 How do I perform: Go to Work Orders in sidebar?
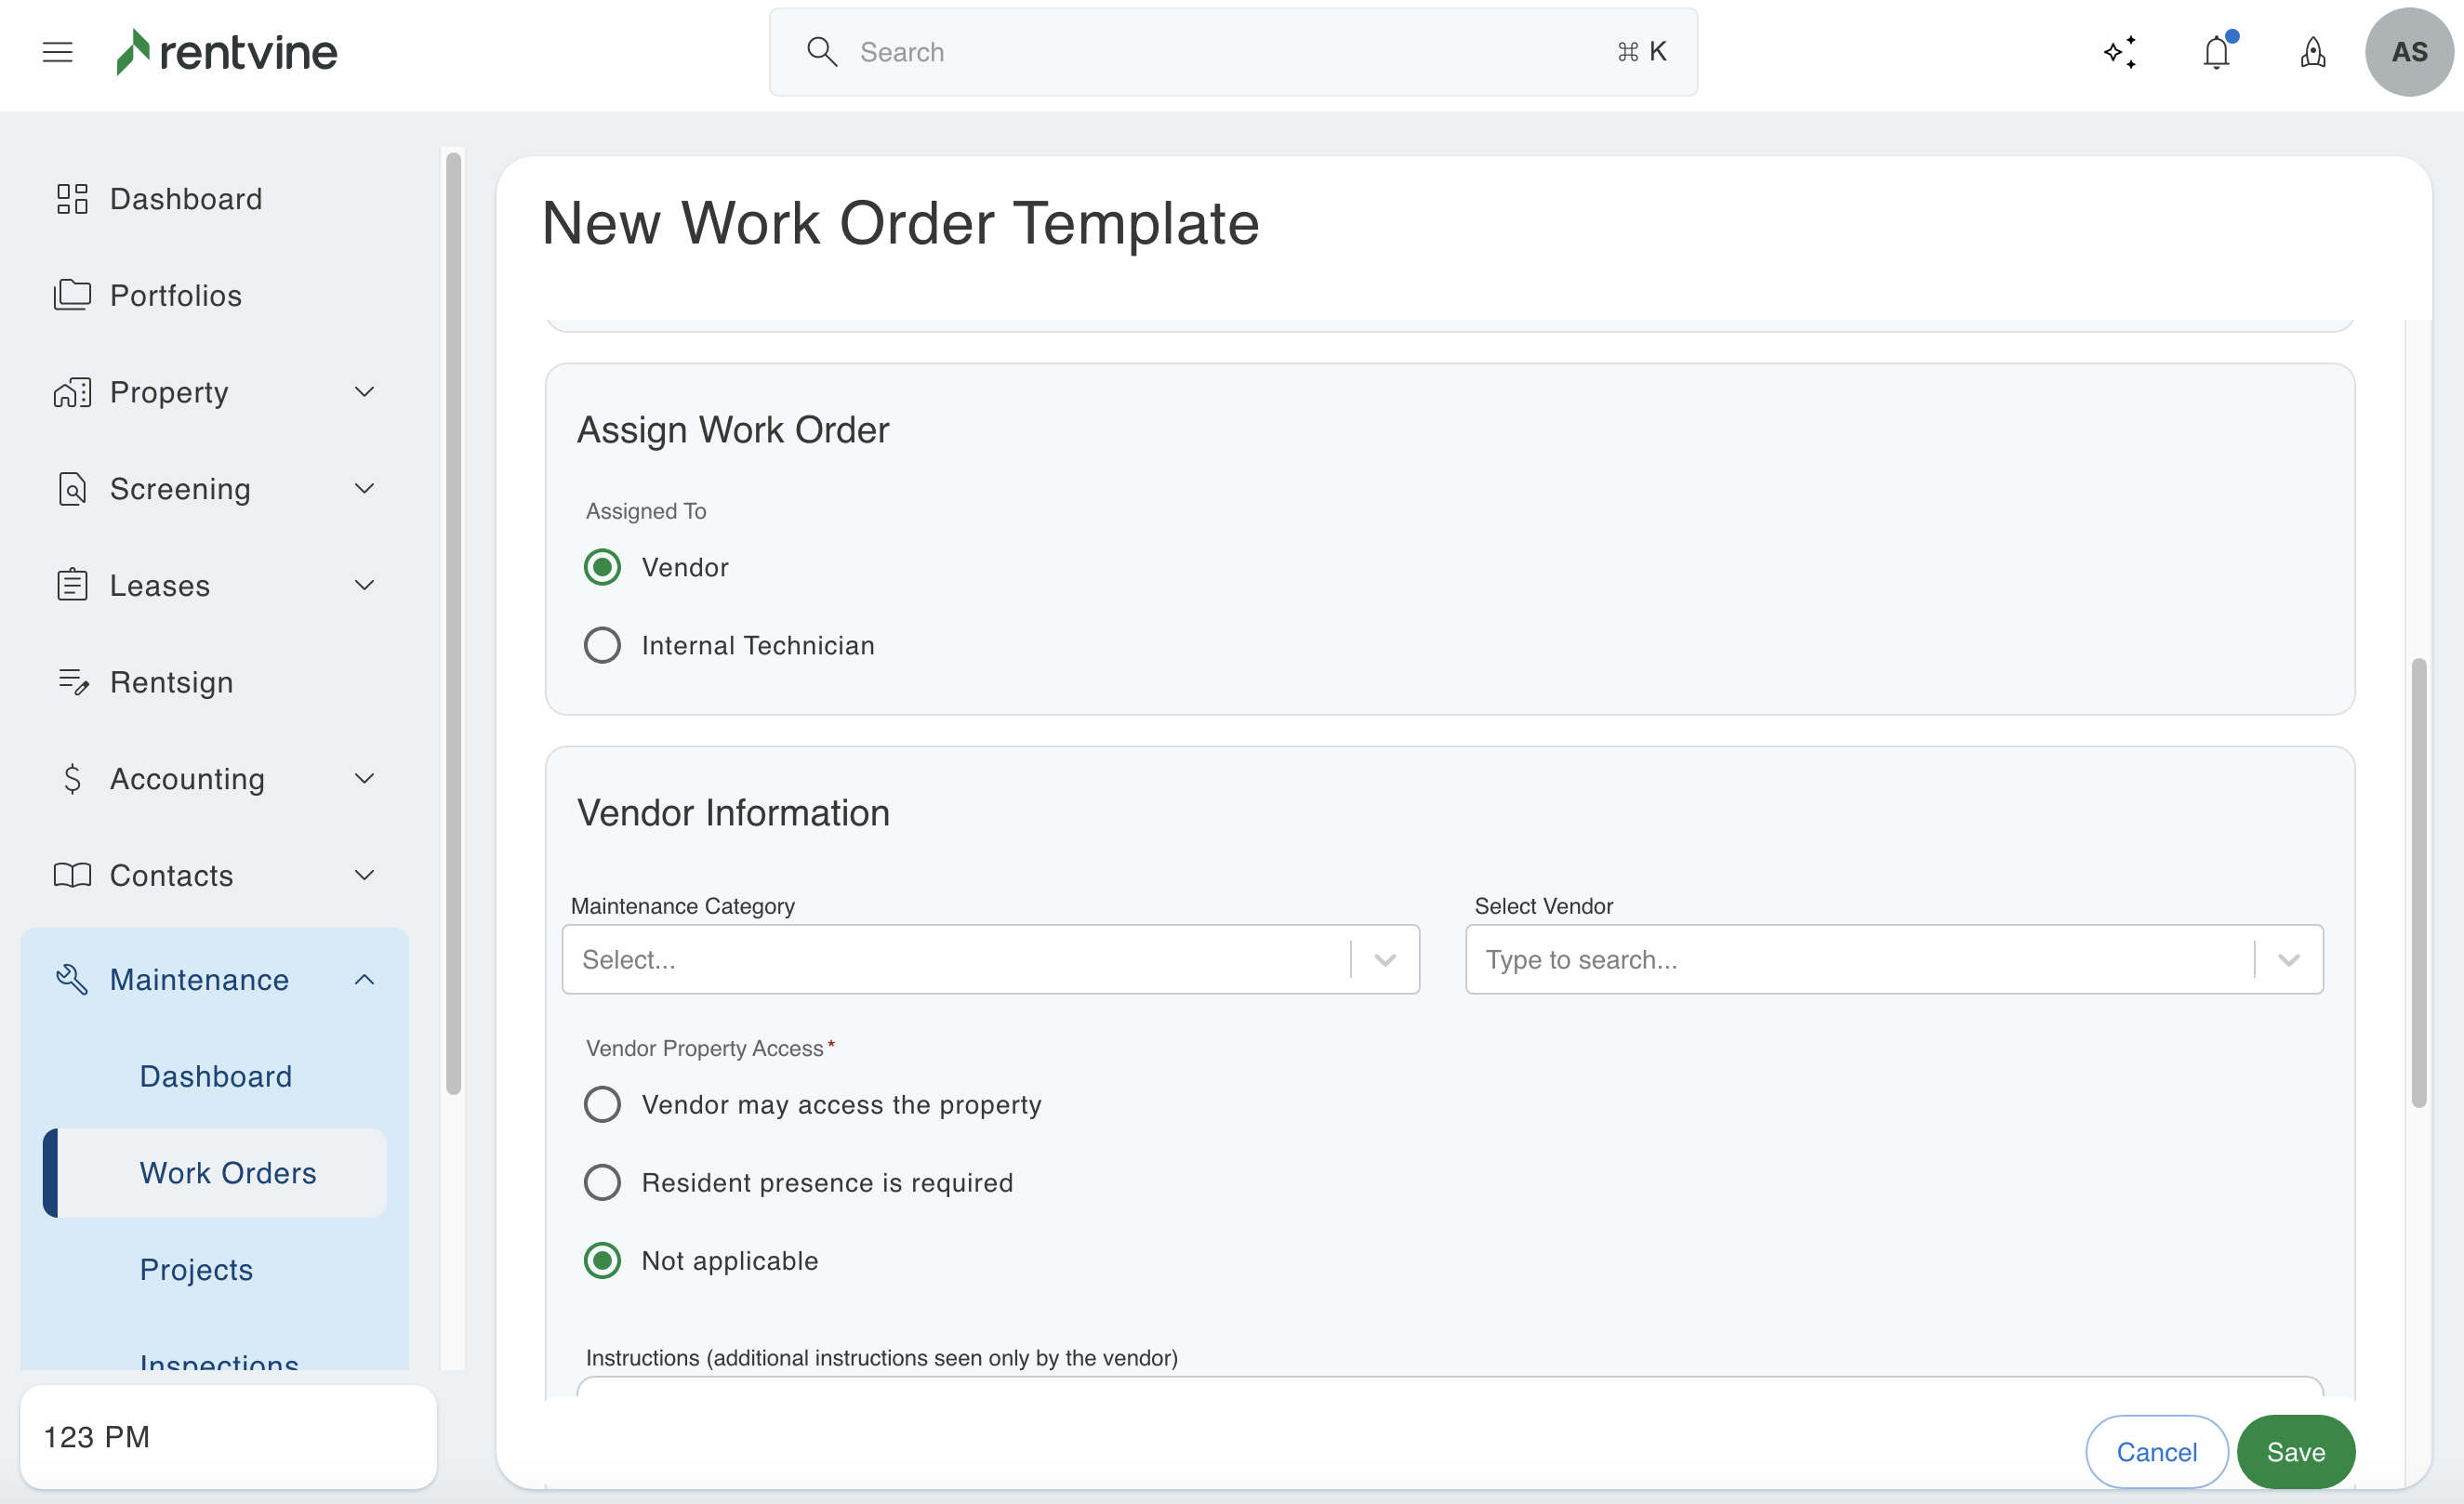pos(228,1172)
